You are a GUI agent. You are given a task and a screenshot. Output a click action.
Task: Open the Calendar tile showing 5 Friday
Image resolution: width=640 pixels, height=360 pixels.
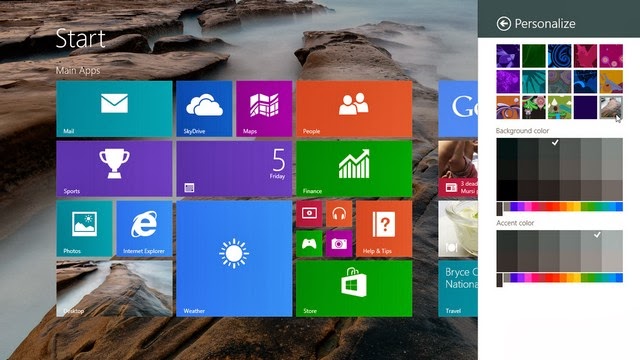(234, 169)
